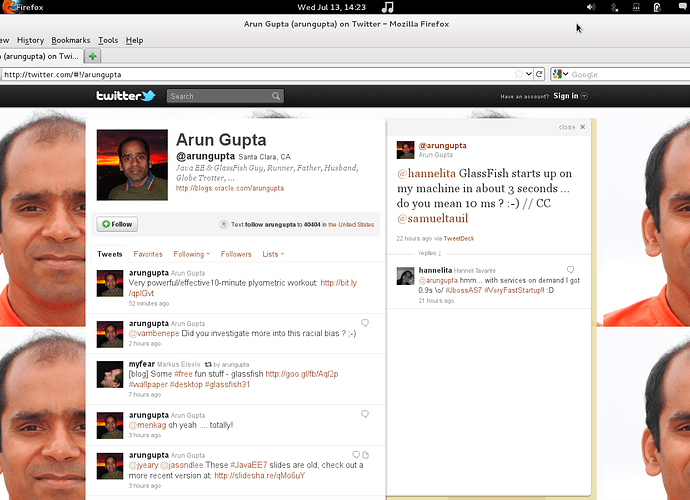Viewport: 690px width, 500px height.
Task: Open the TweetDeck source link
Action: tap(459, 239)
